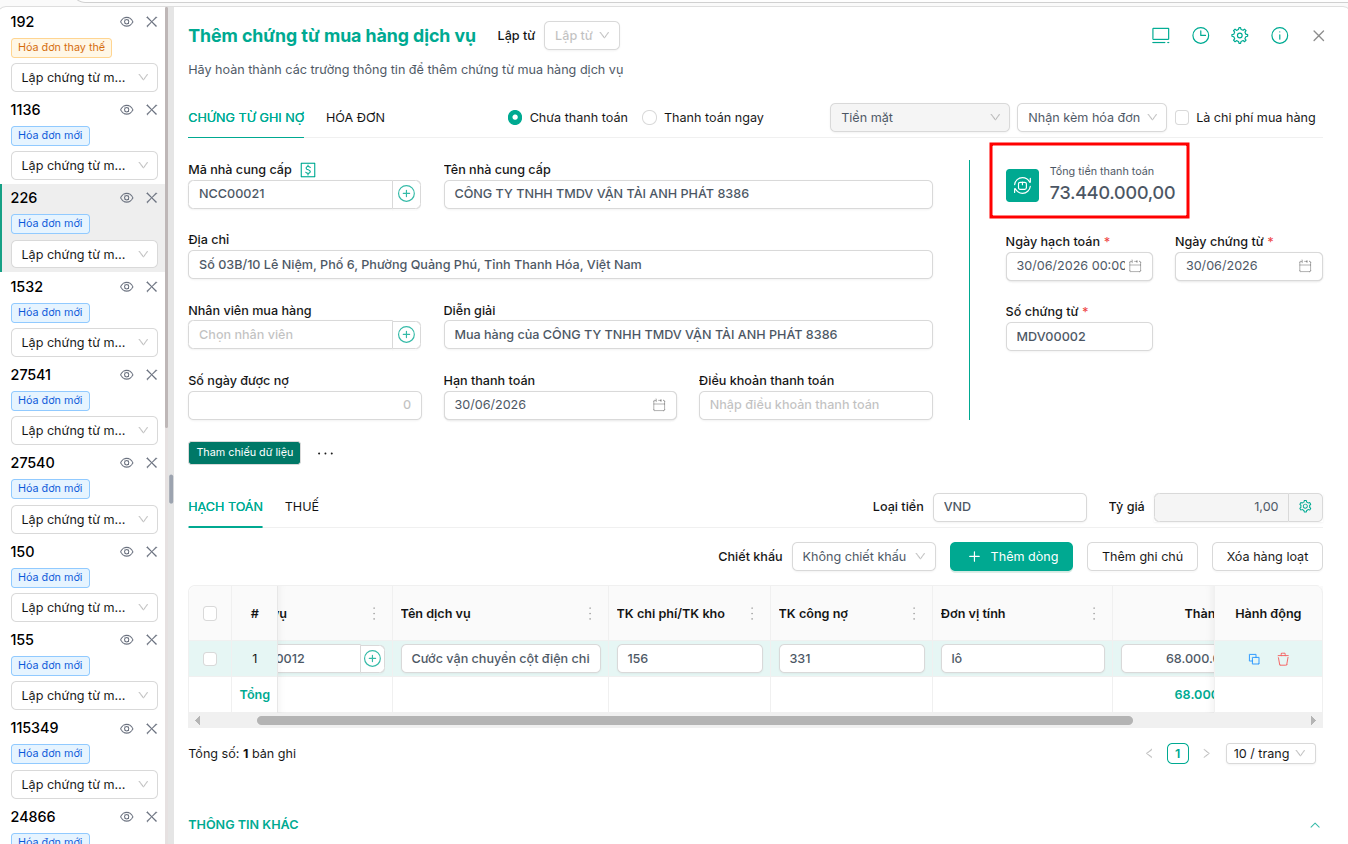Open the Thuế tab
The image size is (1348, 844).
tap(302, 507)
